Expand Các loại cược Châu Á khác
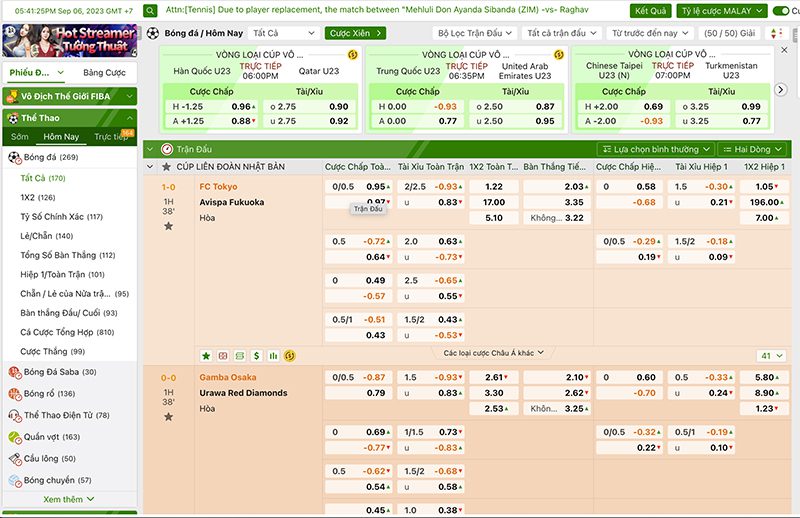 [493, 353]
